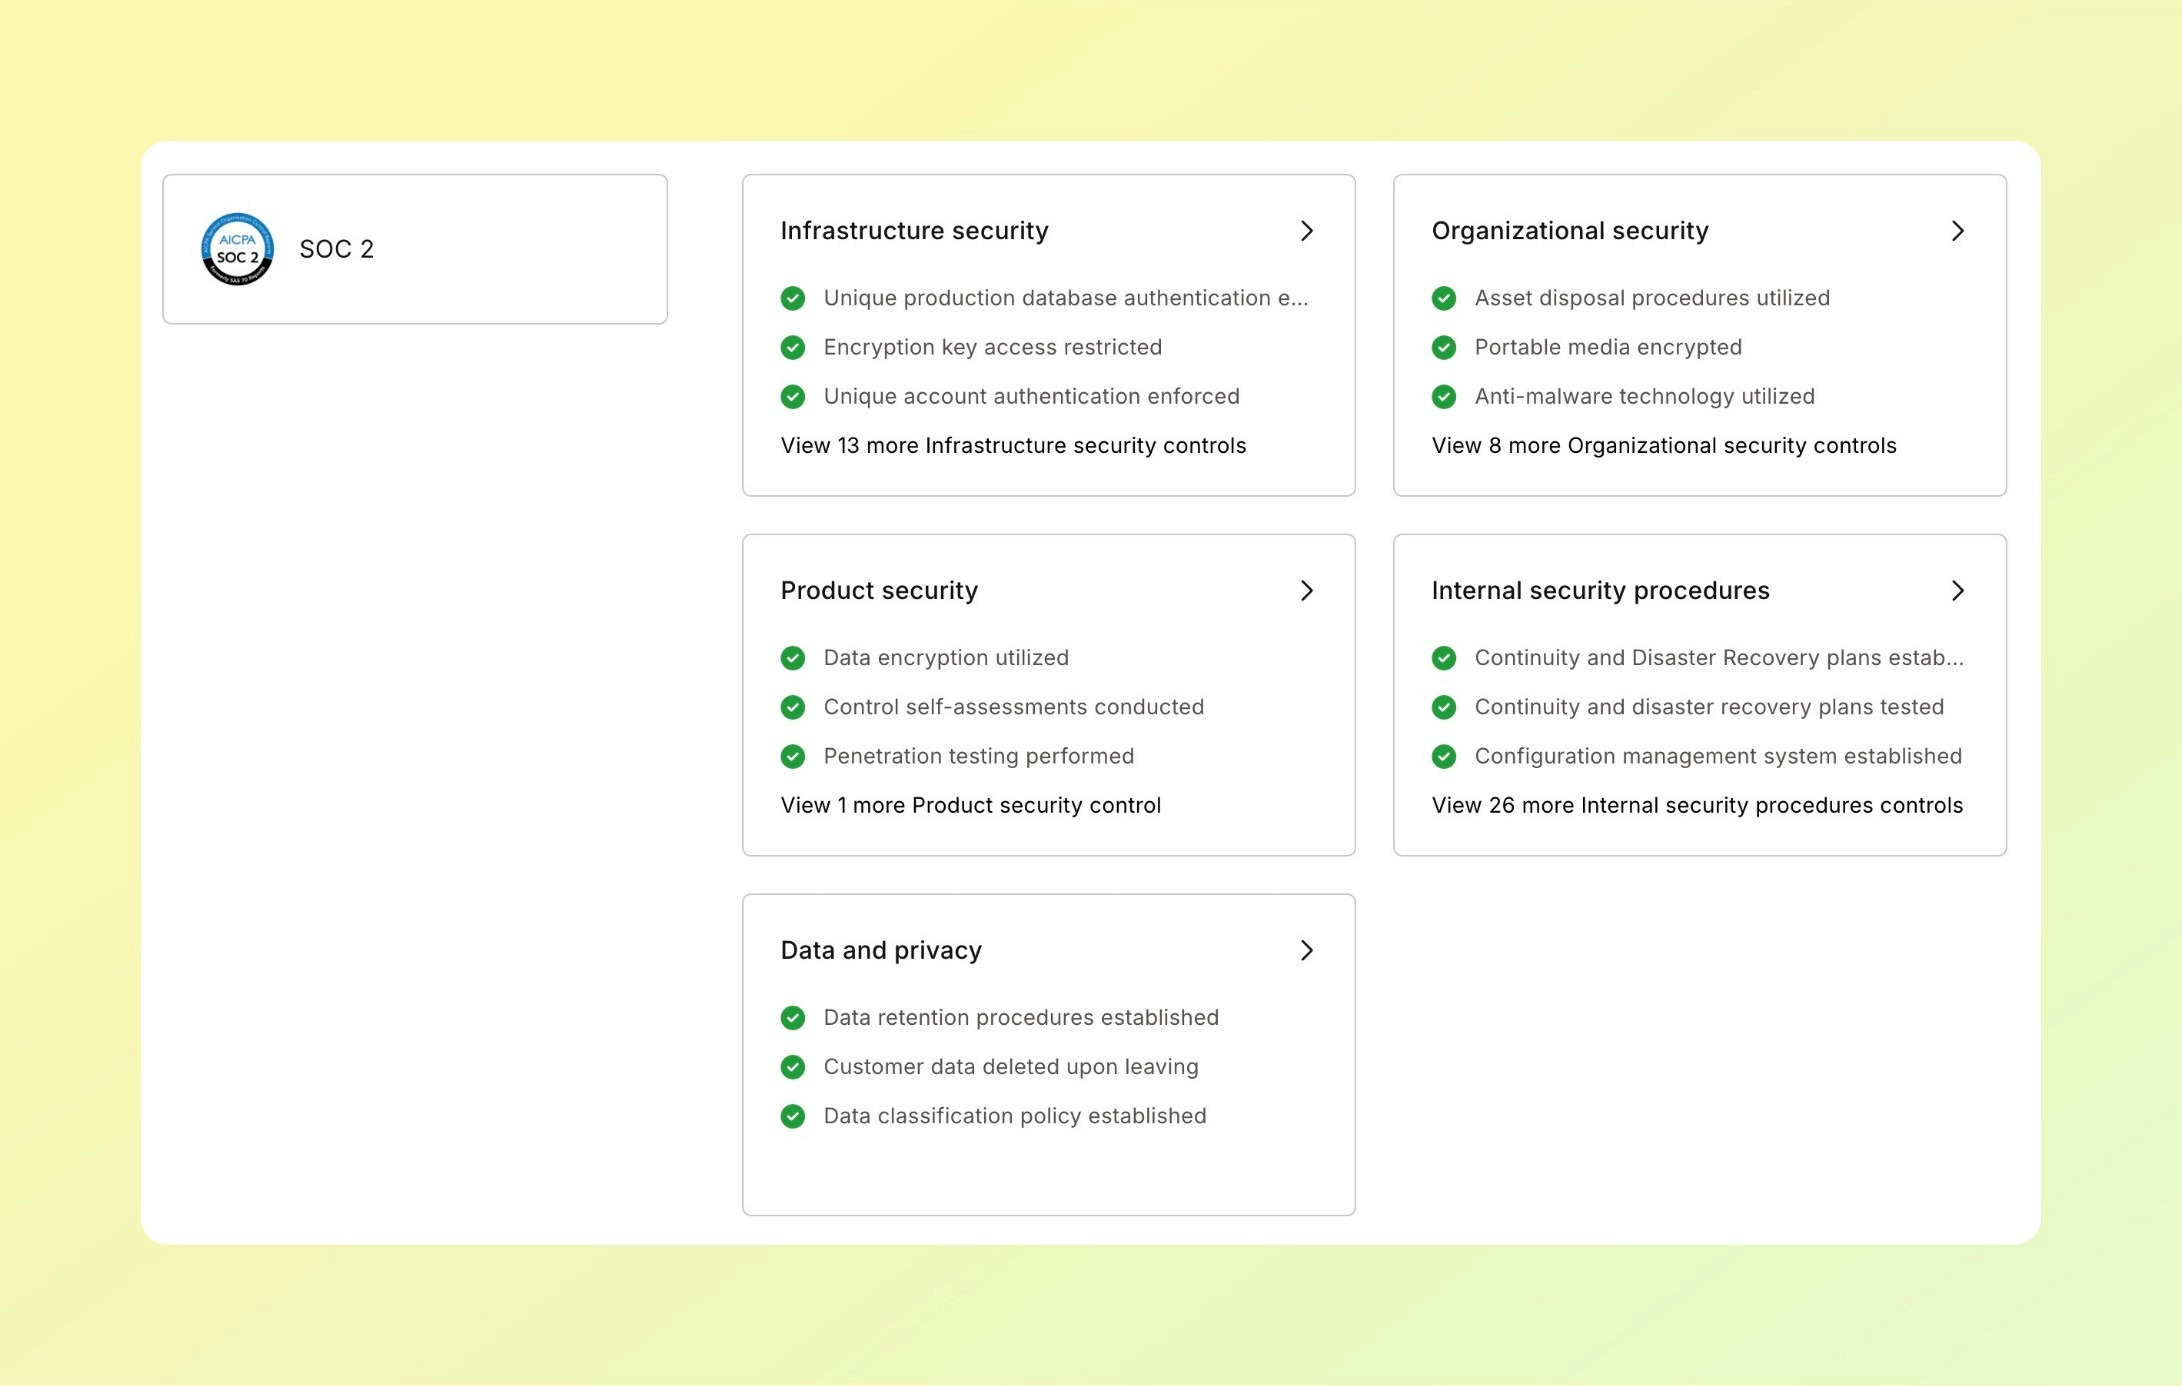View 13 more Infrastructure security controls
The image size is (2182, 1386).
click(1013, 445)
